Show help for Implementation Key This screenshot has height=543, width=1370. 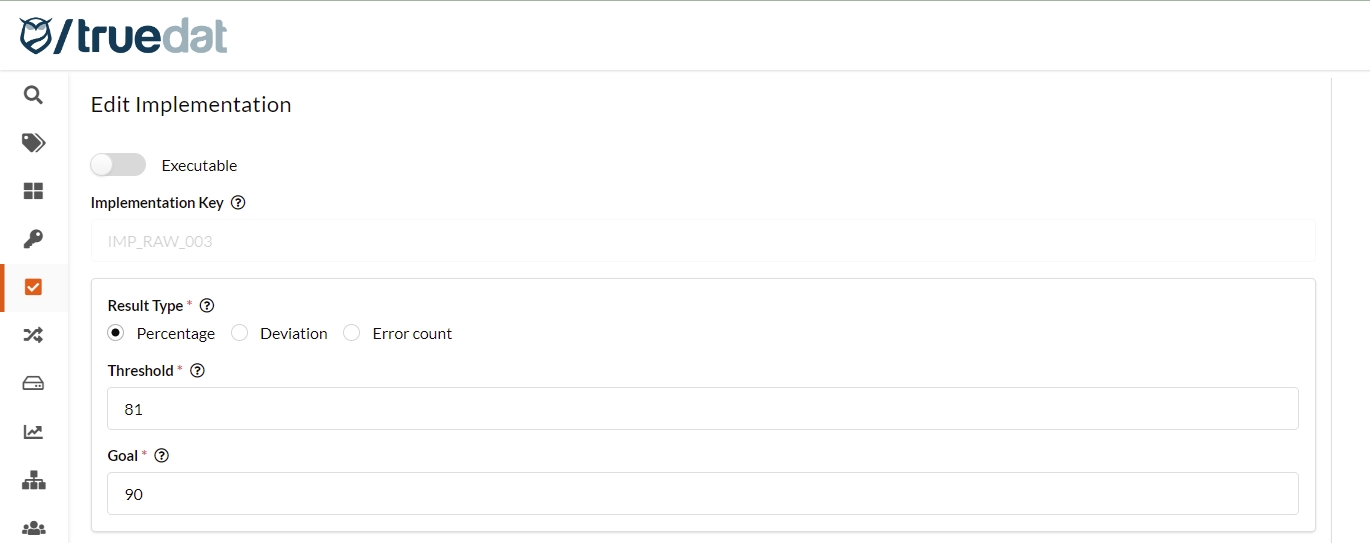tap(238, 202)
